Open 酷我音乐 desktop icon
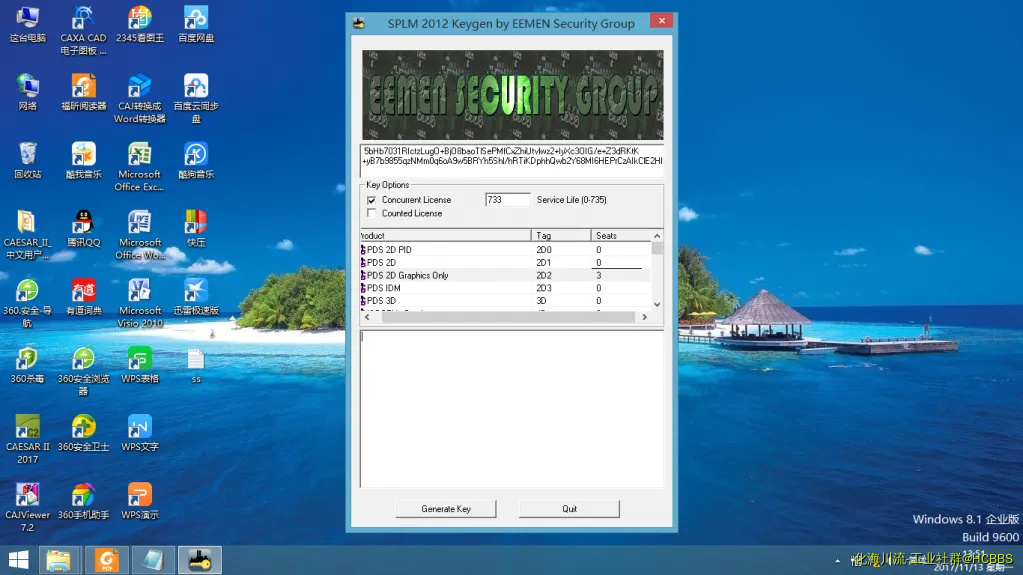 (84, 161)
